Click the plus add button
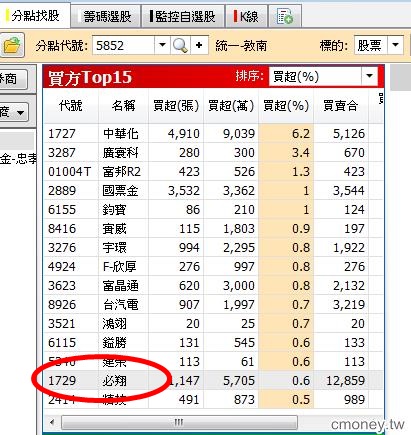The width and height of the screenshot is (411, 435). click(199, 45)
